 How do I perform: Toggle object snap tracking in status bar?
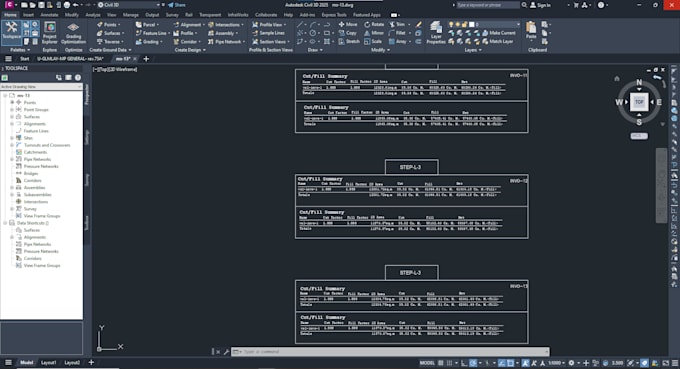502,363
